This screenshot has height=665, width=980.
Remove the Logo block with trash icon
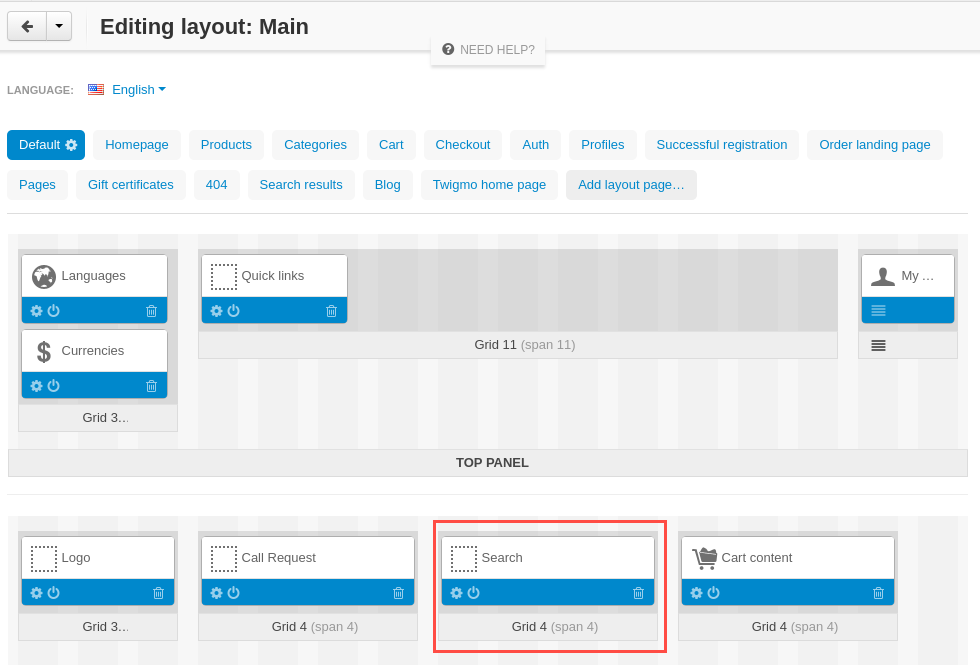(158, 592)
